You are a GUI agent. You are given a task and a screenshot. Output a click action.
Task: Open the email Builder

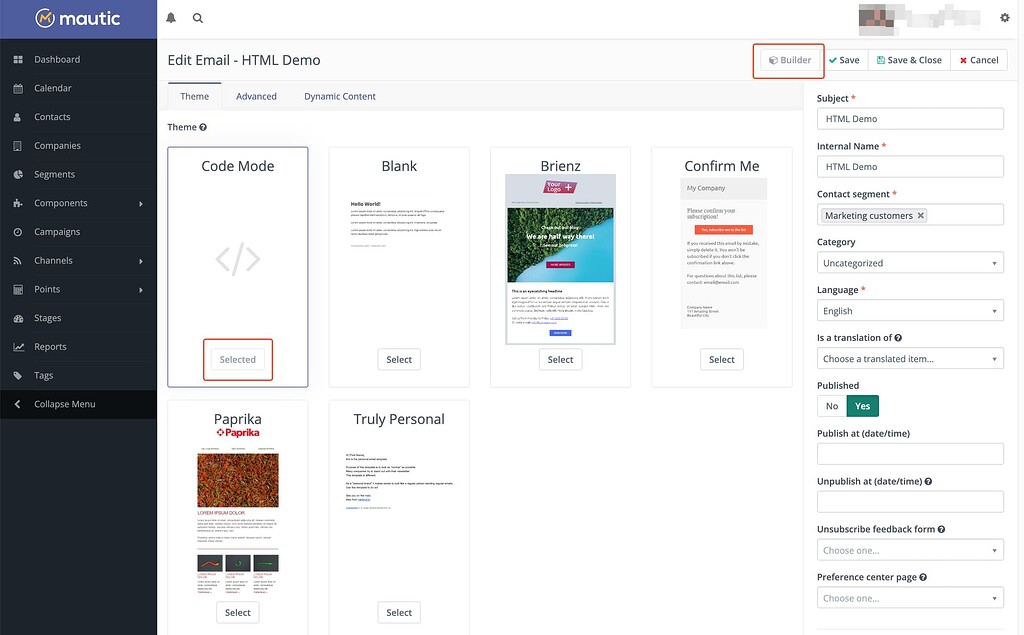pyautogui.click(x=788, y=59)
